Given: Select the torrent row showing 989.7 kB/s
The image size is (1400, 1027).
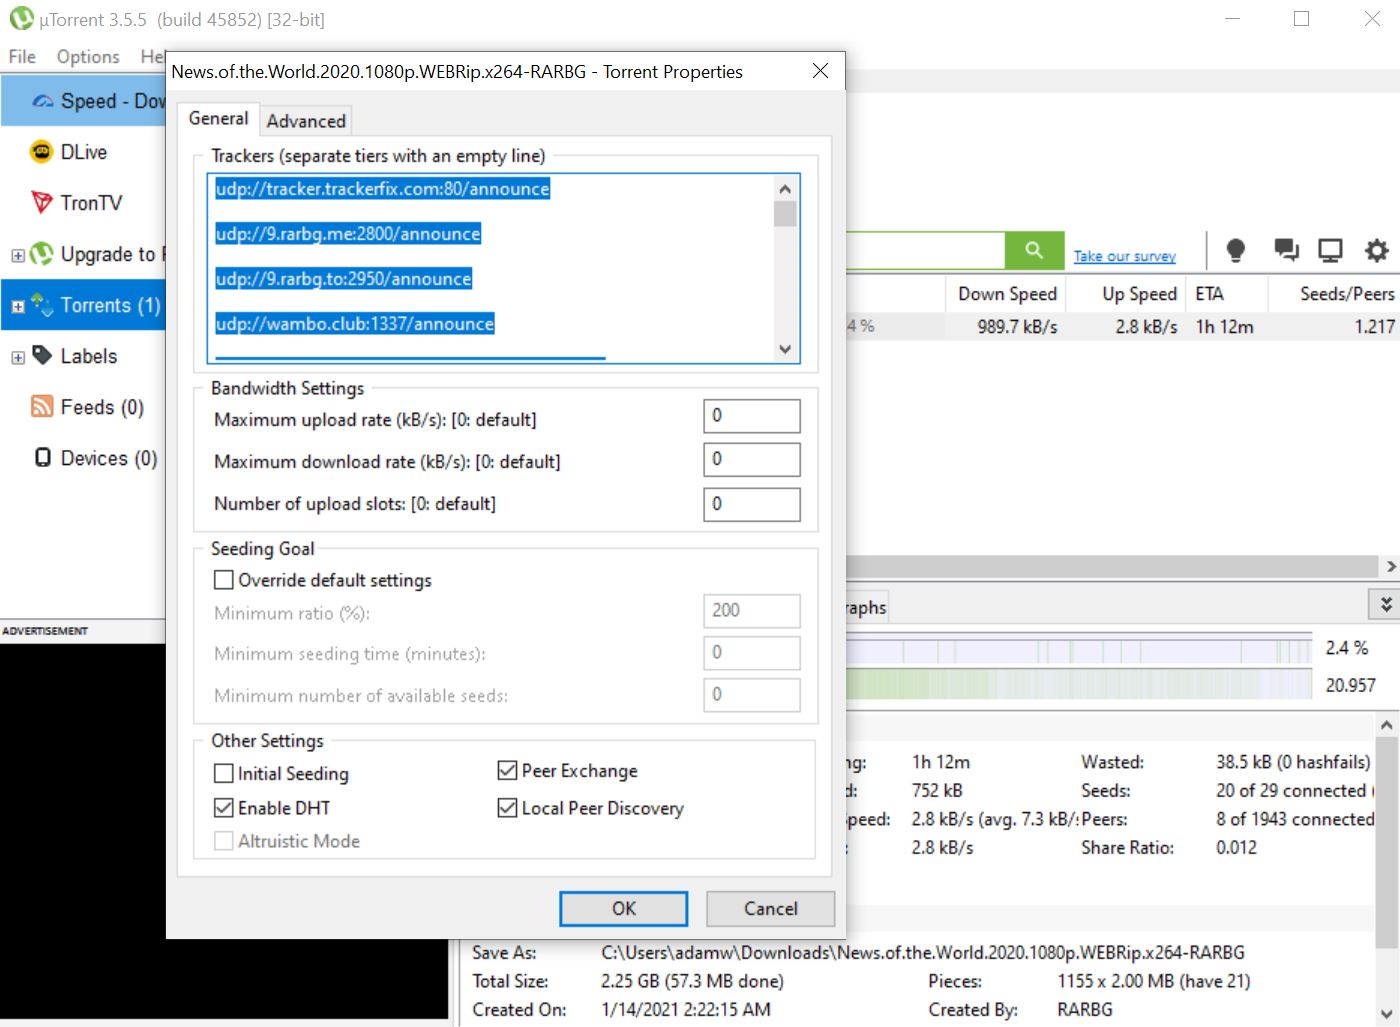Looking at the screenshot, I should [x=1122, y=326].
